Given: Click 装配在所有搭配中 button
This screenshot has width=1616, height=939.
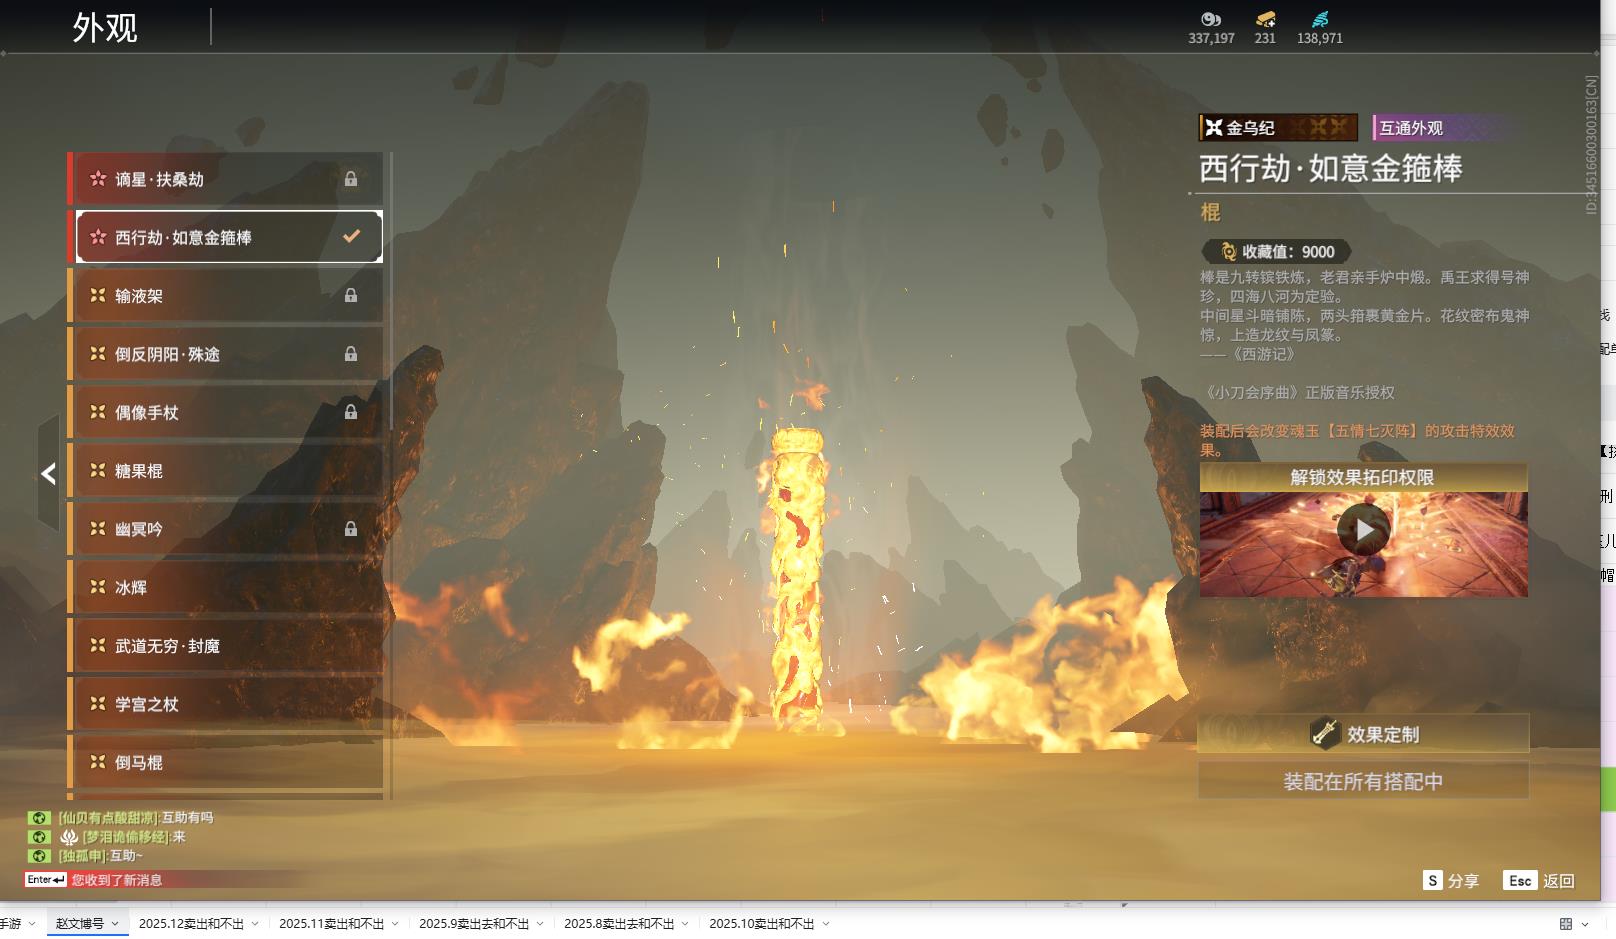Looking at the screenshot, I should pos(1363,782).
